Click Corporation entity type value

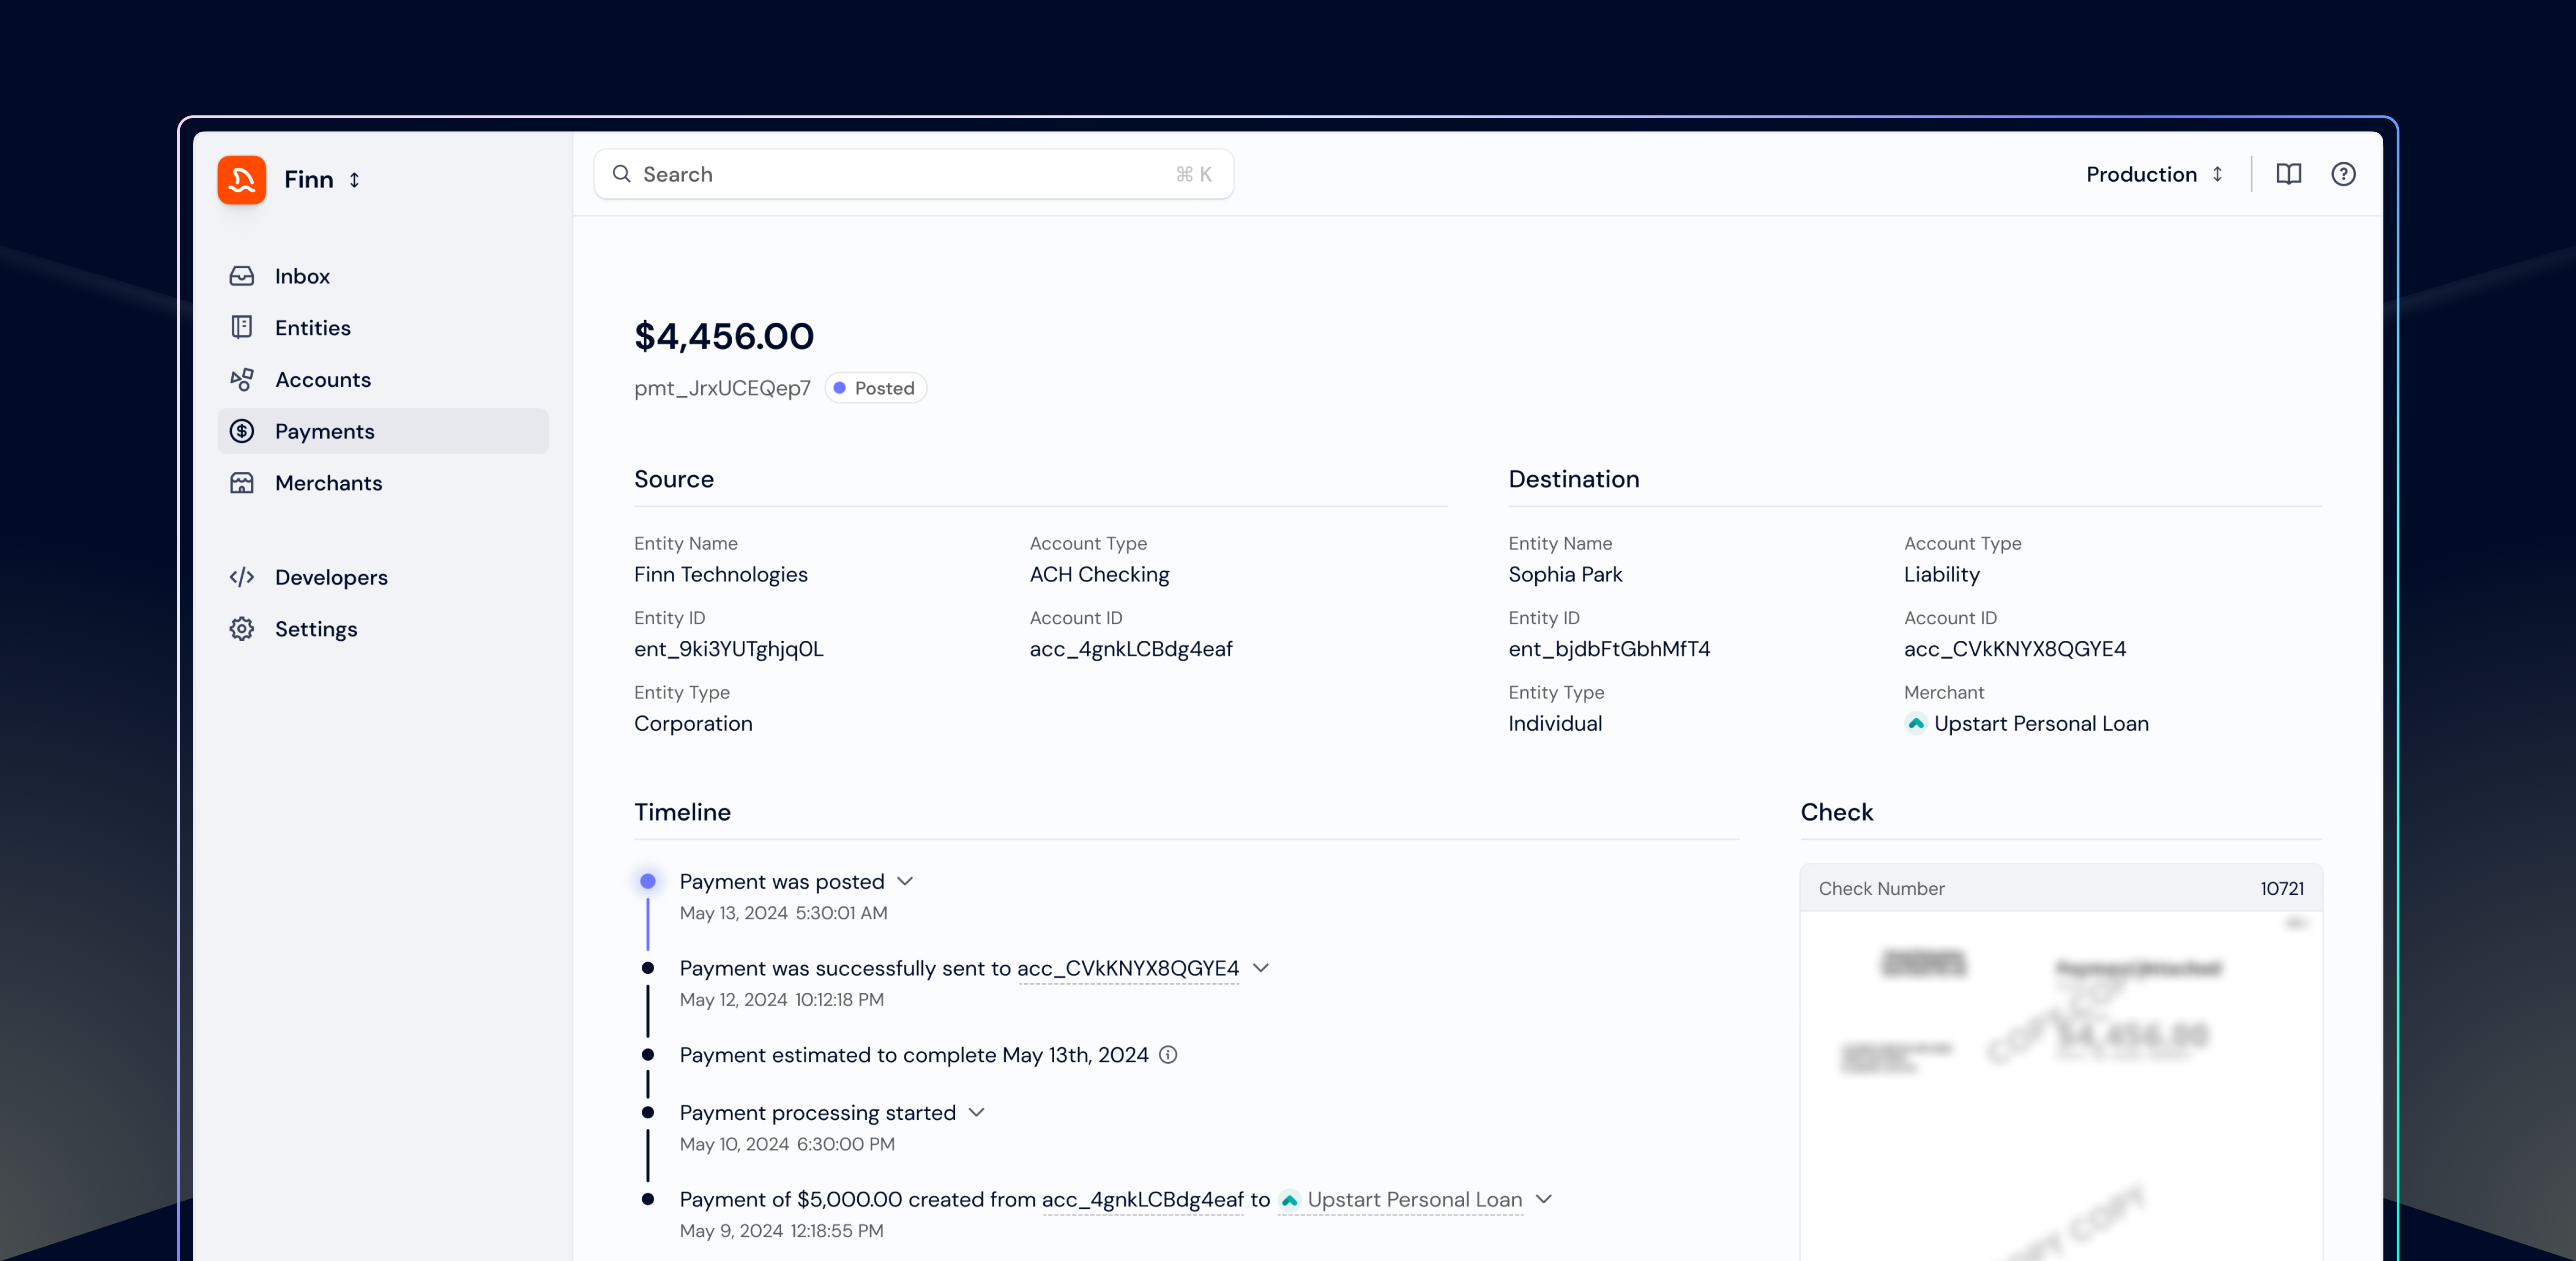tap(693, 724)
